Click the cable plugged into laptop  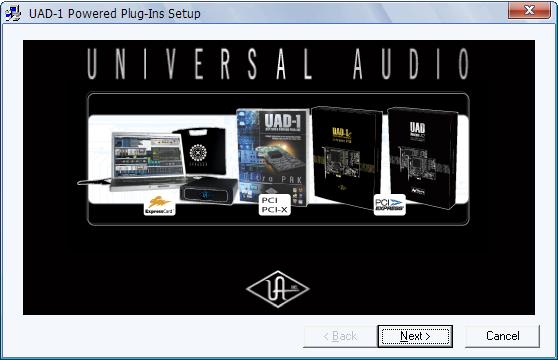(x=94, y=182)
